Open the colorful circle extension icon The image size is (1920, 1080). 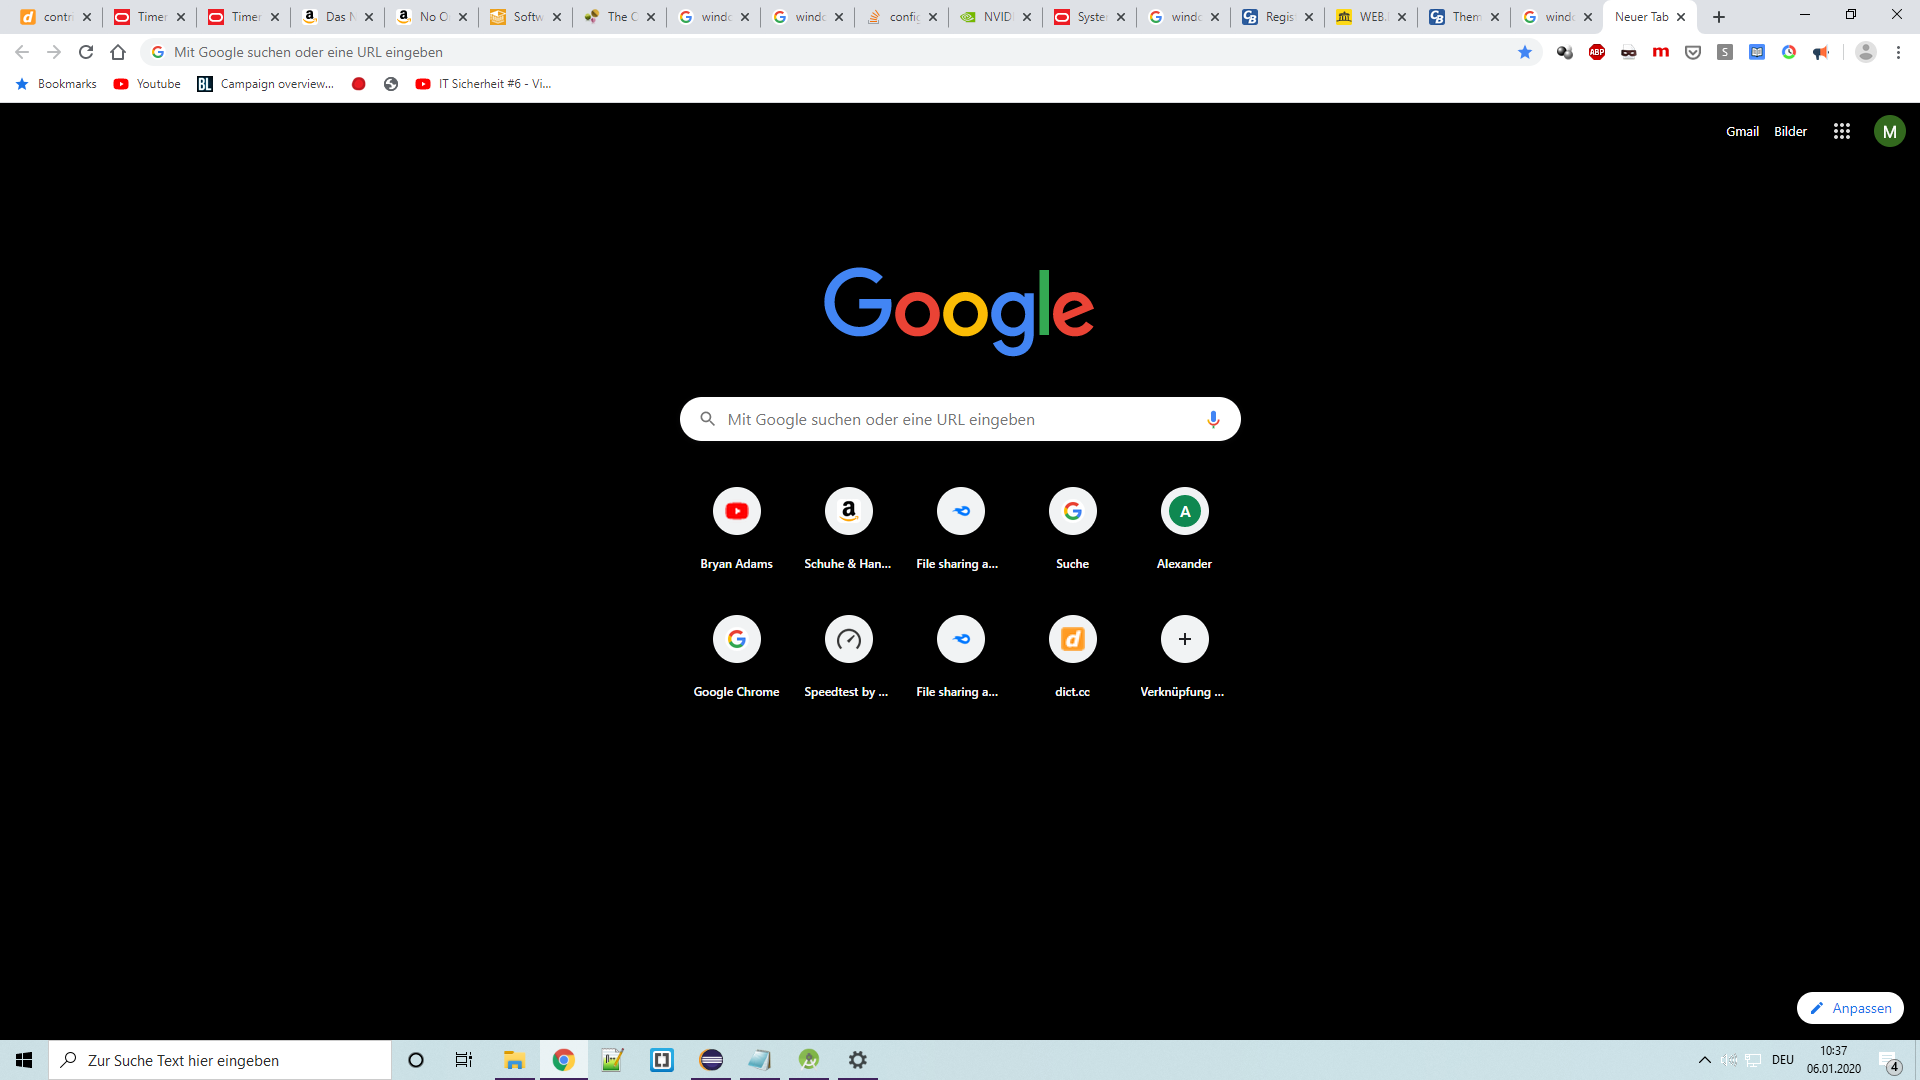pyautogui.click(x=1789, y=52)
